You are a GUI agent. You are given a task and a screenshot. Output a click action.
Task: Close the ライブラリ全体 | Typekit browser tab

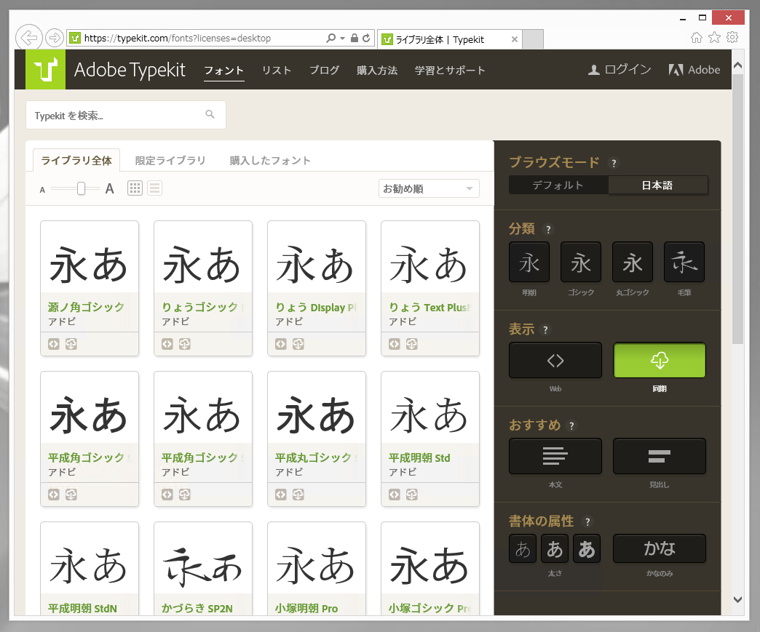click(x=514, y=39)
